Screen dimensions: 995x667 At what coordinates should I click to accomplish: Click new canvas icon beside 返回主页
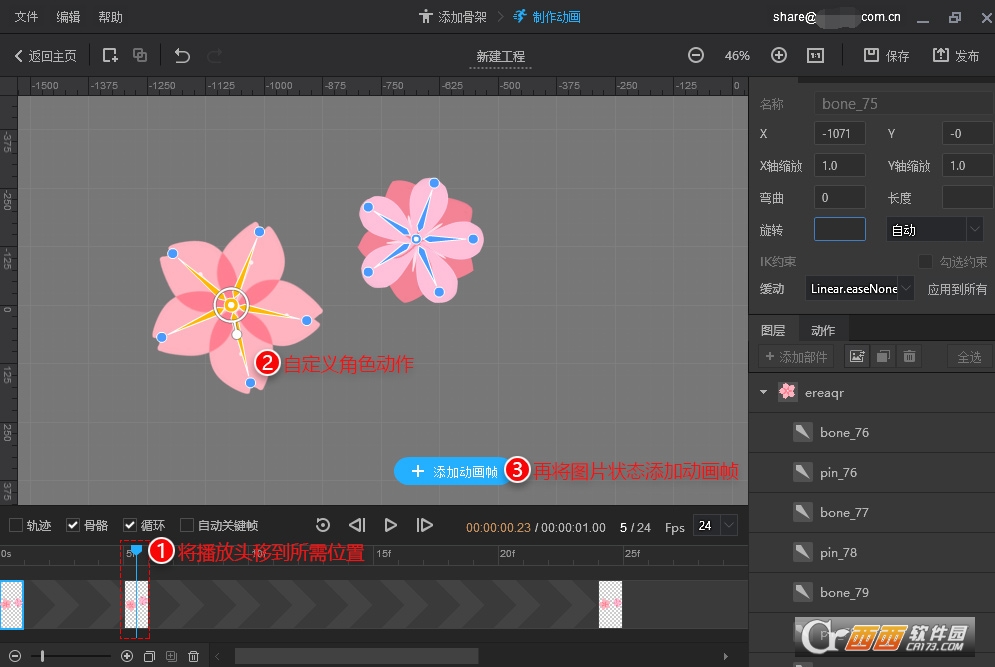(x=110, y=56)
